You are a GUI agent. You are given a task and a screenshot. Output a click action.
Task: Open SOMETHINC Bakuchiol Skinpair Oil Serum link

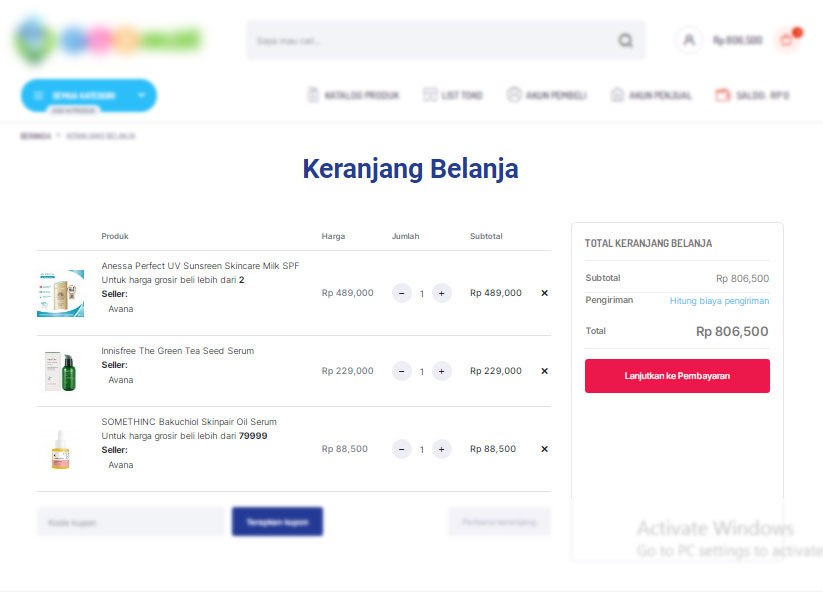click(x=189, y=422)
